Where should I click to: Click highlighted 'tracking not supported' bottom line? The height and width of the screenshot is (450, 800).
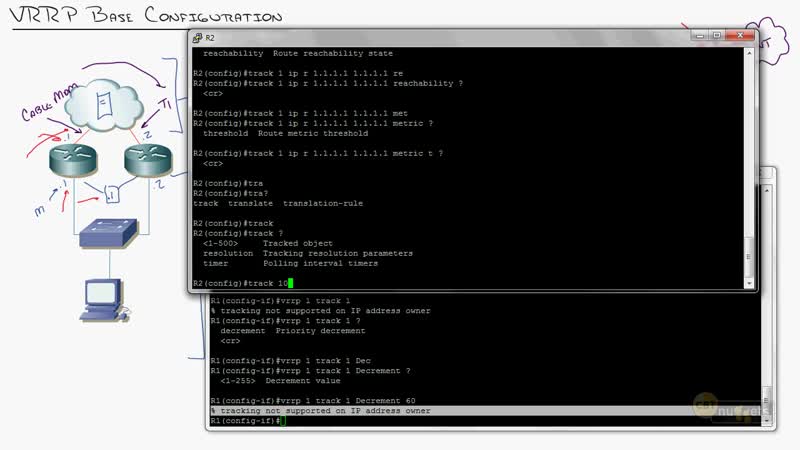point(320,411)
